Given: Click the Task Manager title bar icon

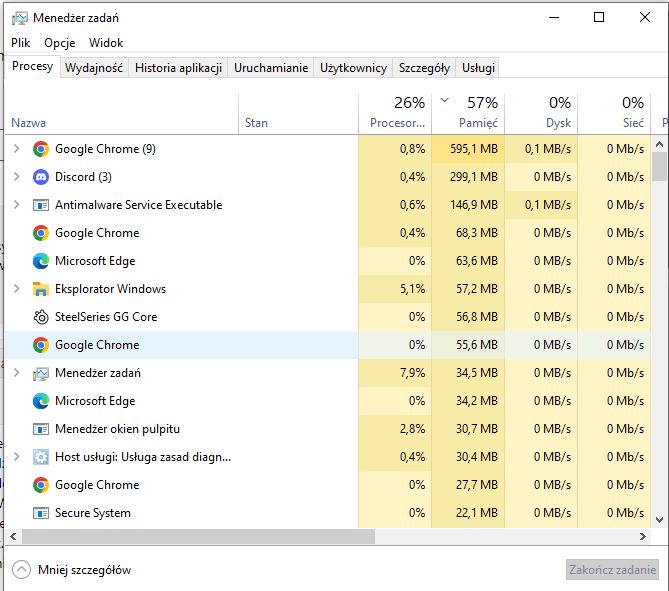Looking at the screenshot, I should [x=19, y=18].
